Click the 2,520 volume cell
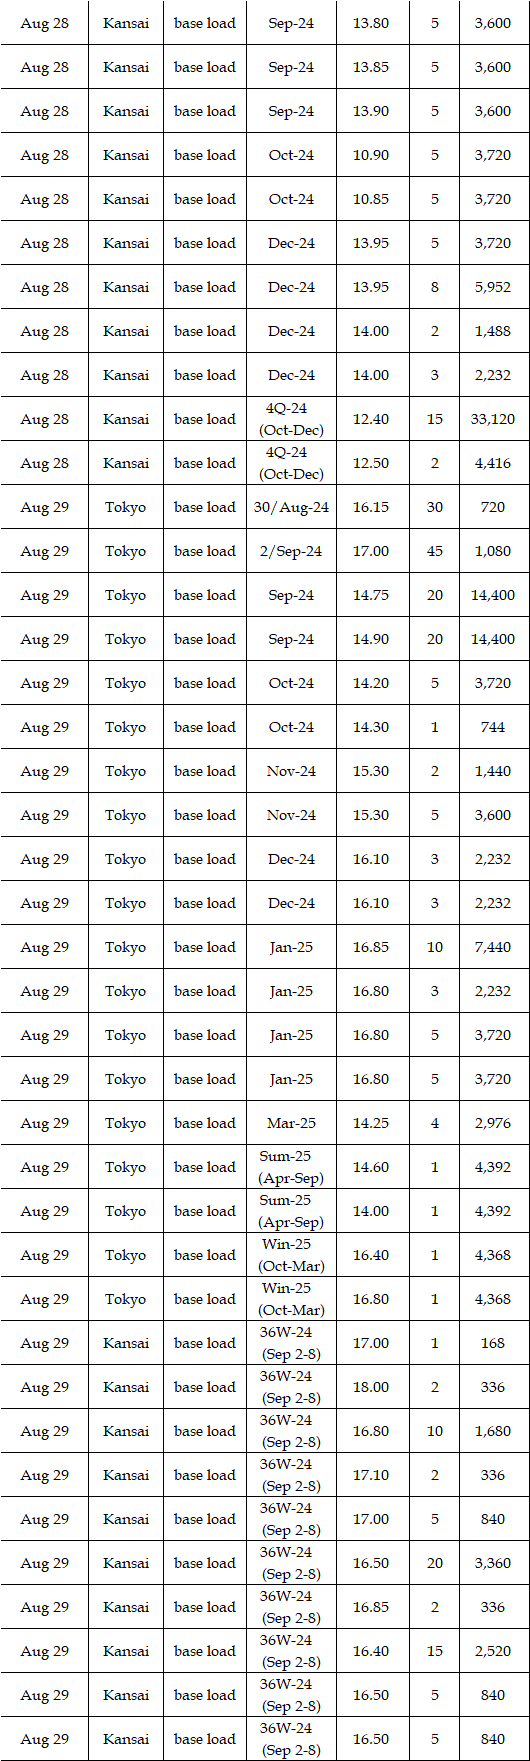This screenshot has height=1761, width=530. click(x=494, y=1651)
